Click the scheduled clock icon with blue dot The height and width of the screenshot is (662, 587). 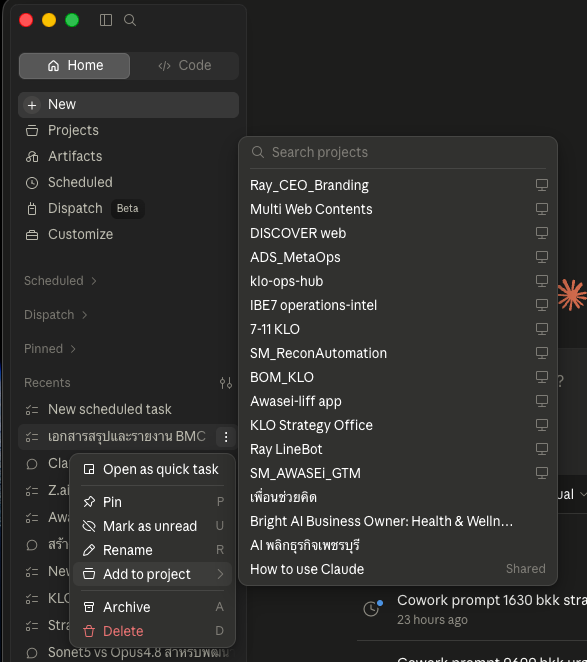372,608
